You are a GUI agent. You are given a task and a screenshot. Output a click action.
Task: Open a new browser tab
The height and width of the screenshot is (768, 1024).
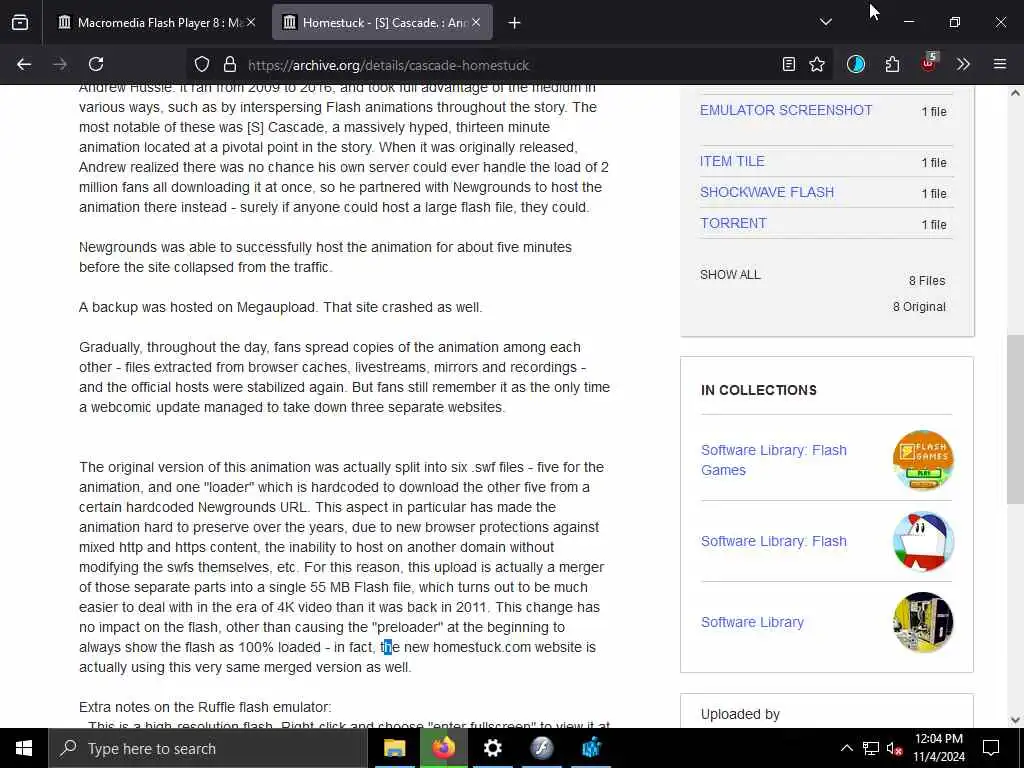click(x=514, y=23)
